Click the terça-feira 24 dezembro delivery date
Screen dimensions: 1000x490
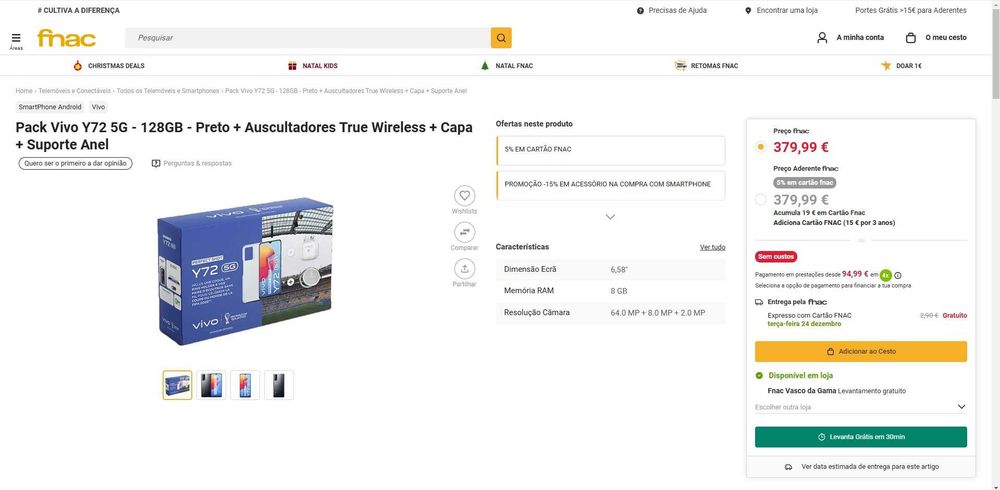tap(804, 323)
